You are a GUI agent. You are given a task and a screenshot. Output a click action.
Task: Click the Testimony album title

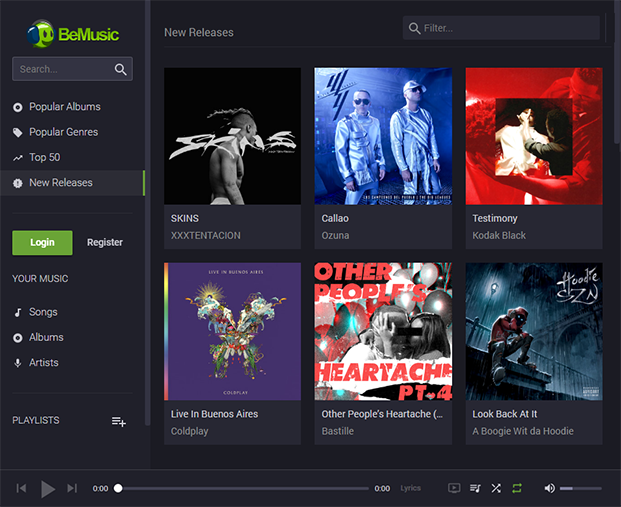[495, 219]
